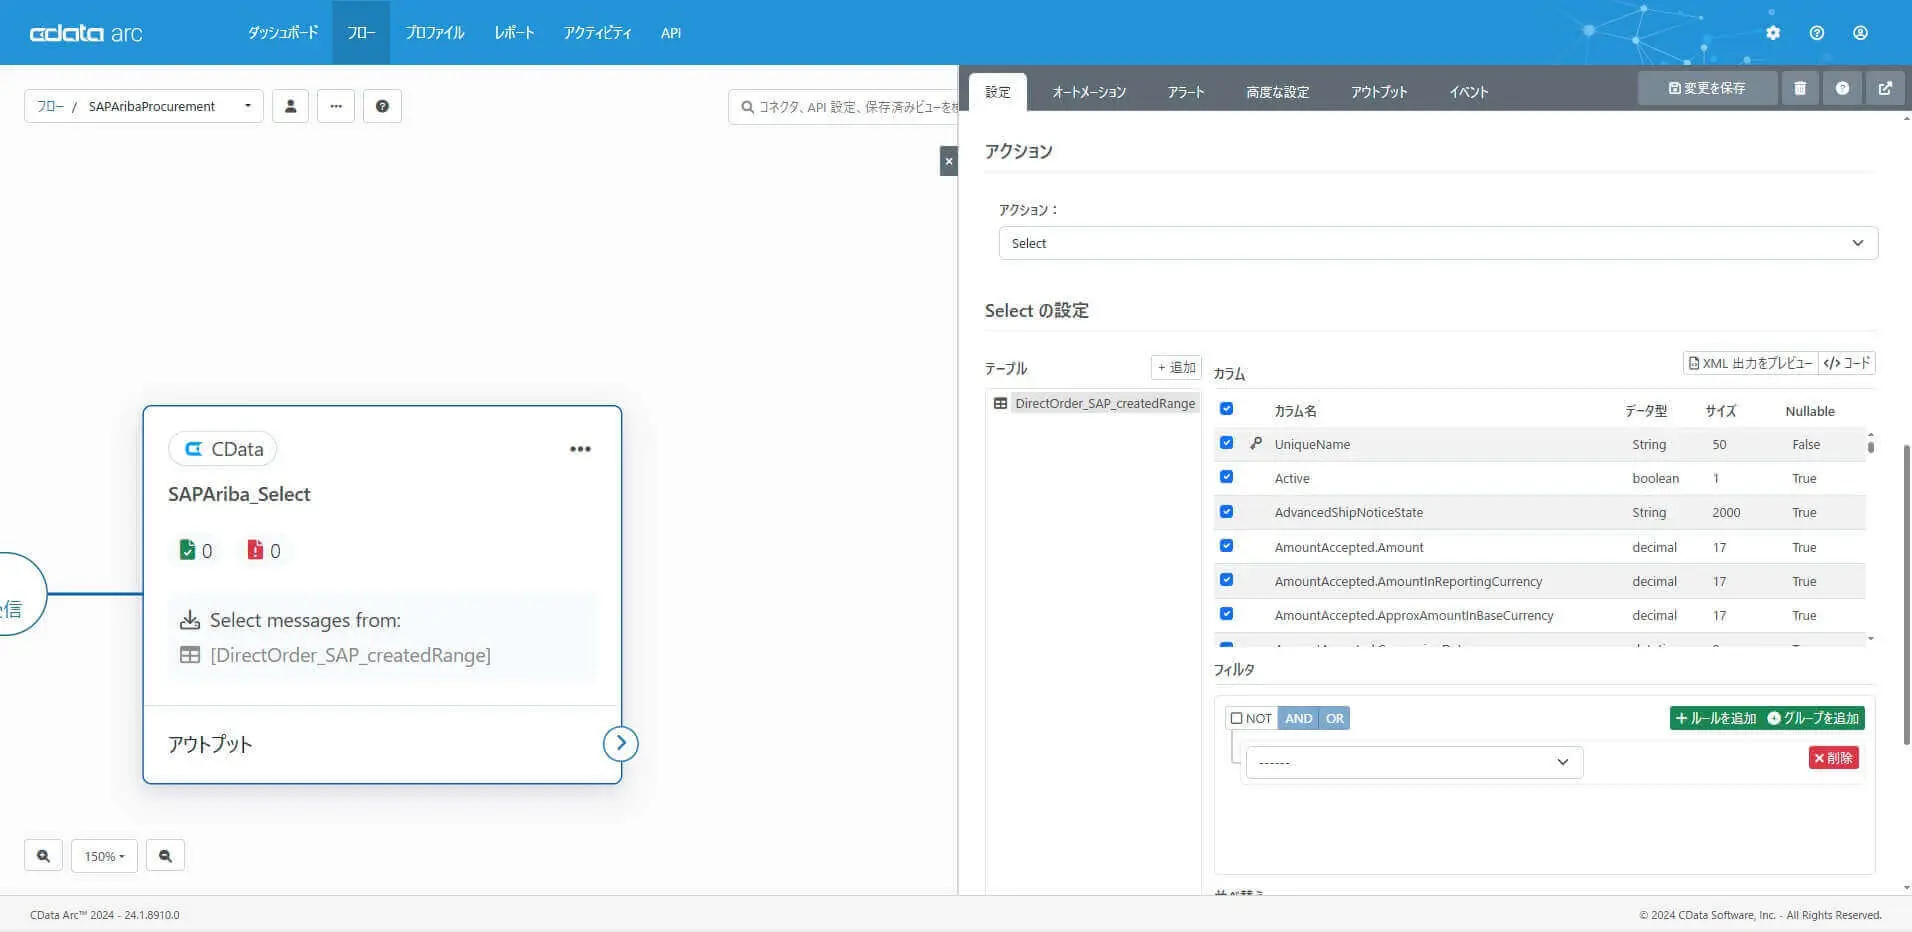The image size is (1912, 932).
Task: Click the アウトプット row on connector card
Action: click(382, 744)
